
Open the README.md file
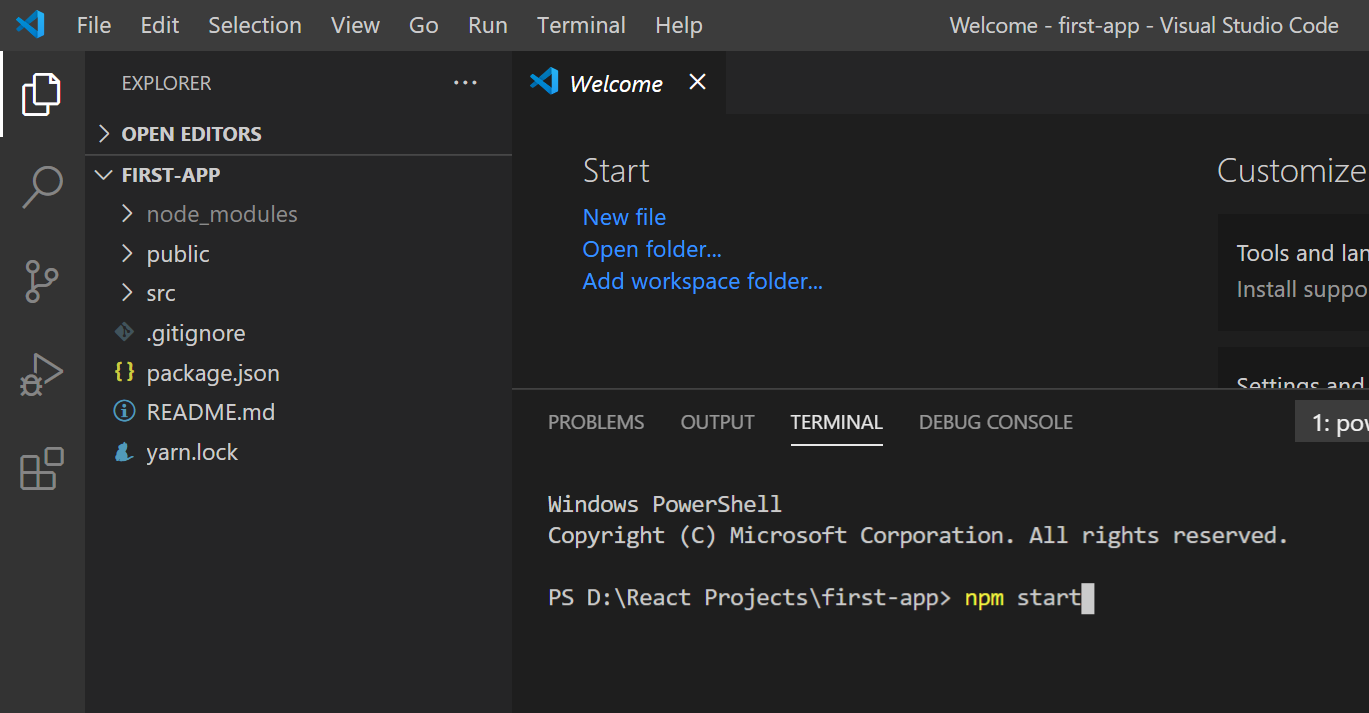tap(211, 412)
